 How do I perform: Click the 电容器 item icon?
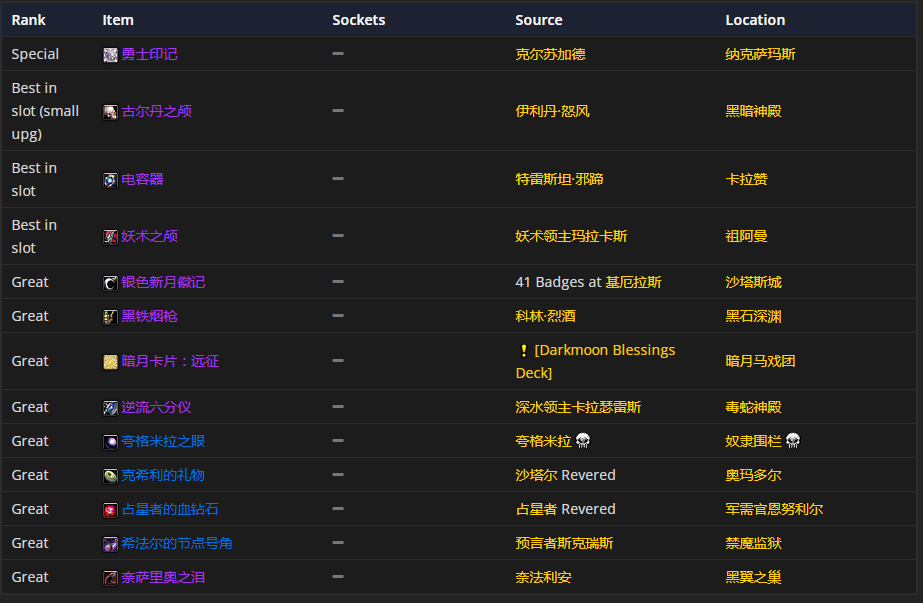coord(110,180)
